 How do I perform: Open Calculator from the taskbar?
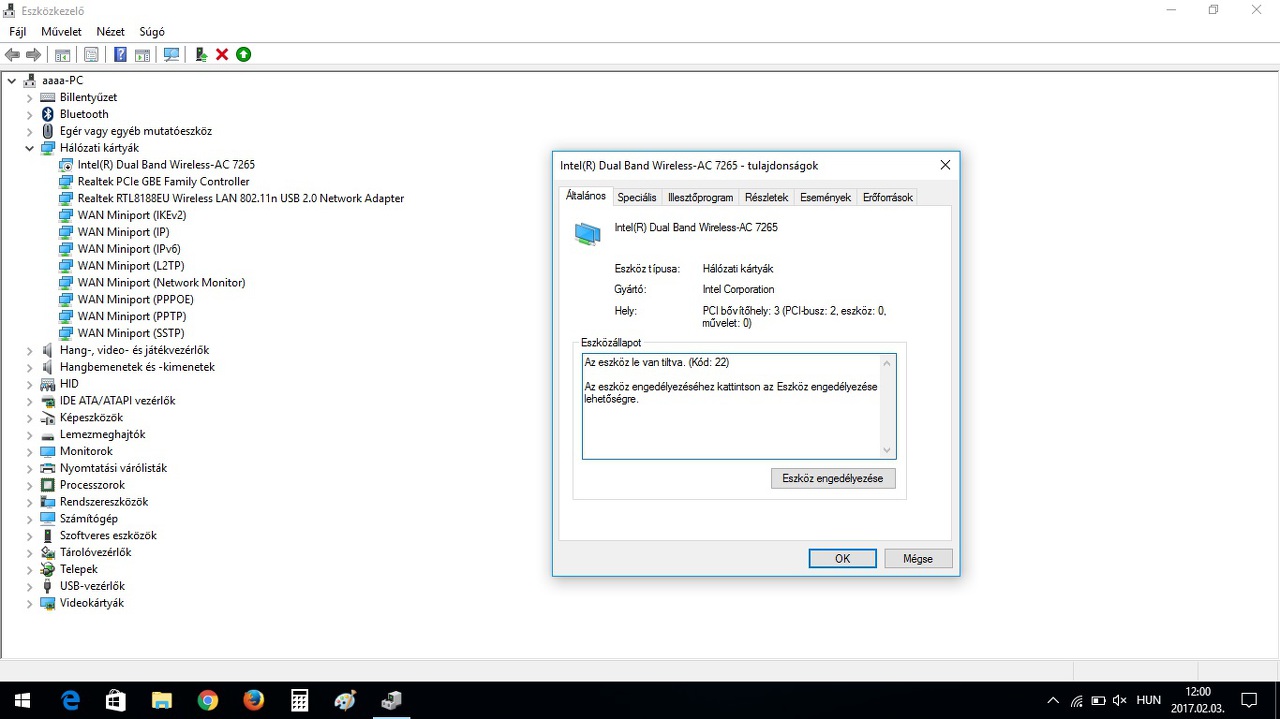pyautogui.click(x=299, y=700)
